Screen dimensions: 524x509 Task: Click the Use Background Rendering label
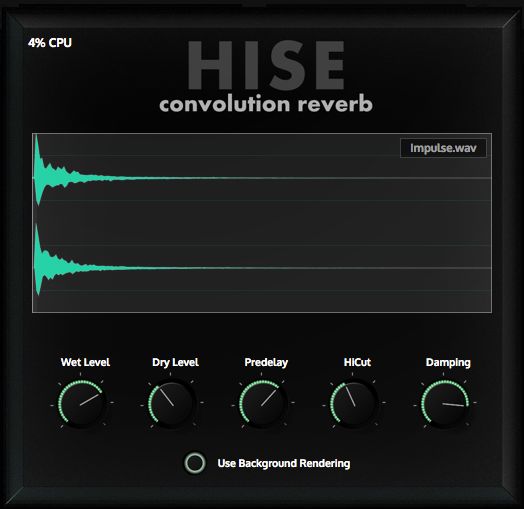(284, 464)
